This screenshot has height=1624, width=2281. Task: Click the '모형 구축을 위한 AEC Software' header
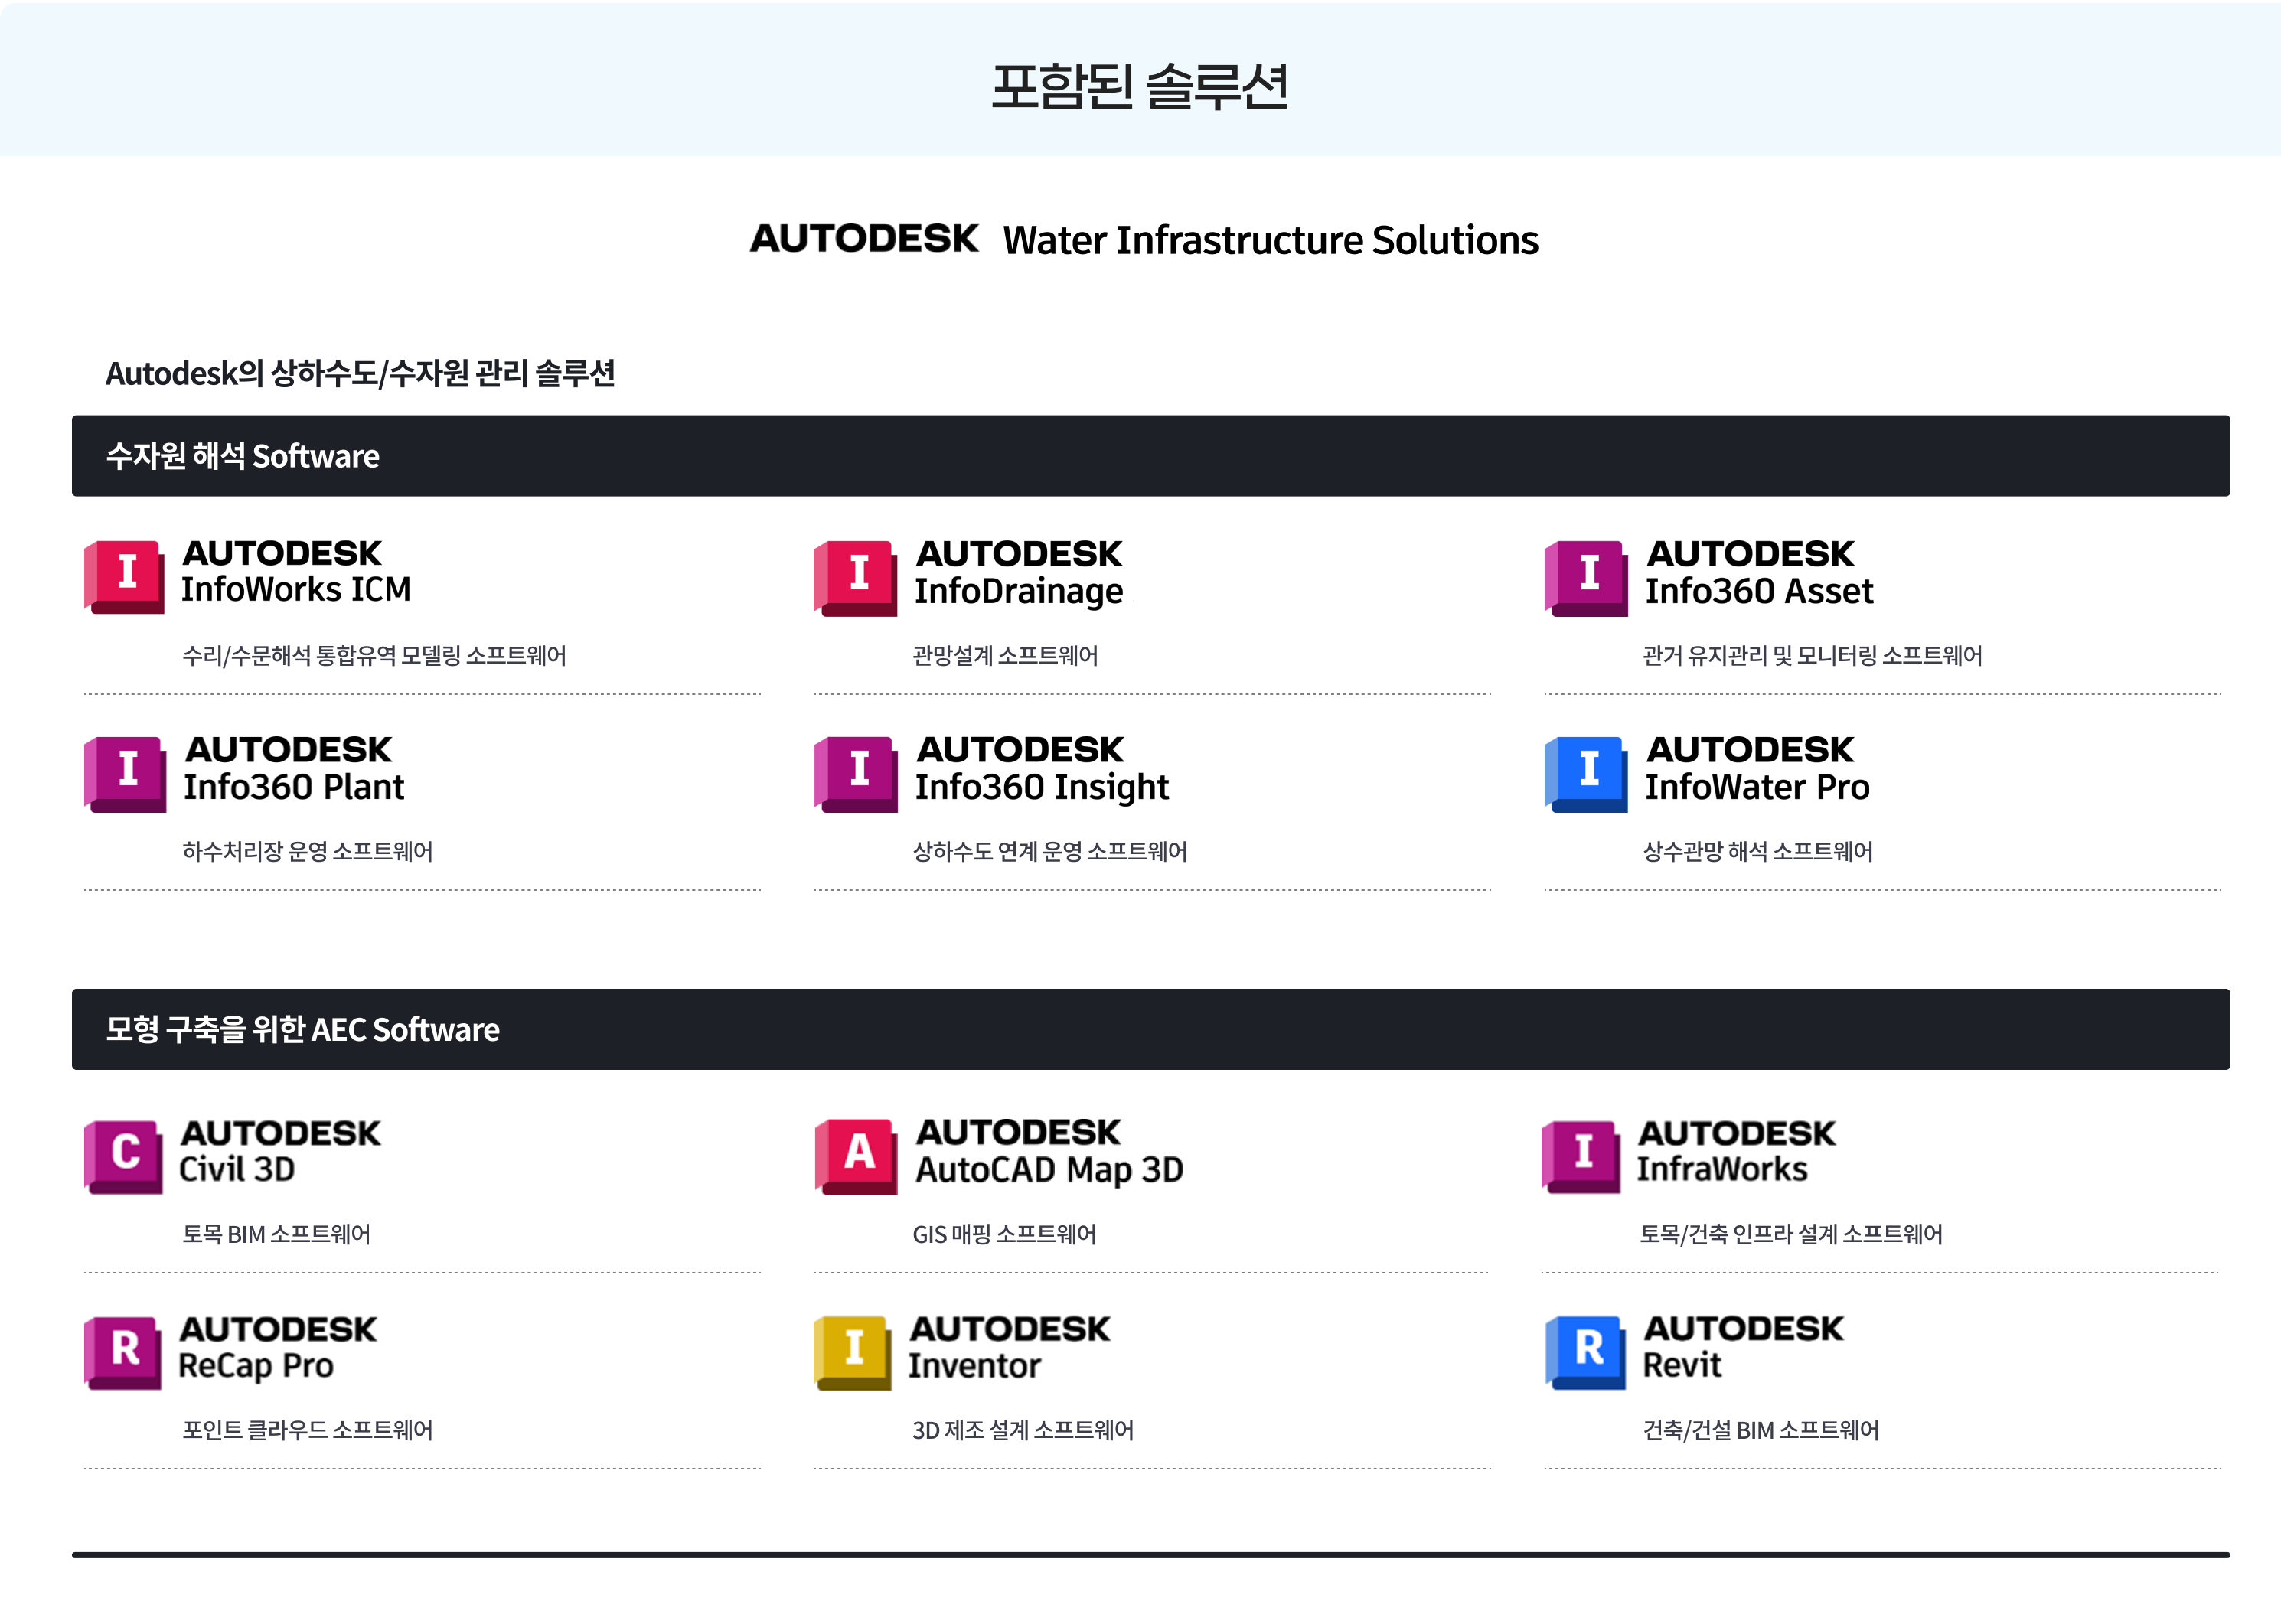click(x=1150, y=1029)
